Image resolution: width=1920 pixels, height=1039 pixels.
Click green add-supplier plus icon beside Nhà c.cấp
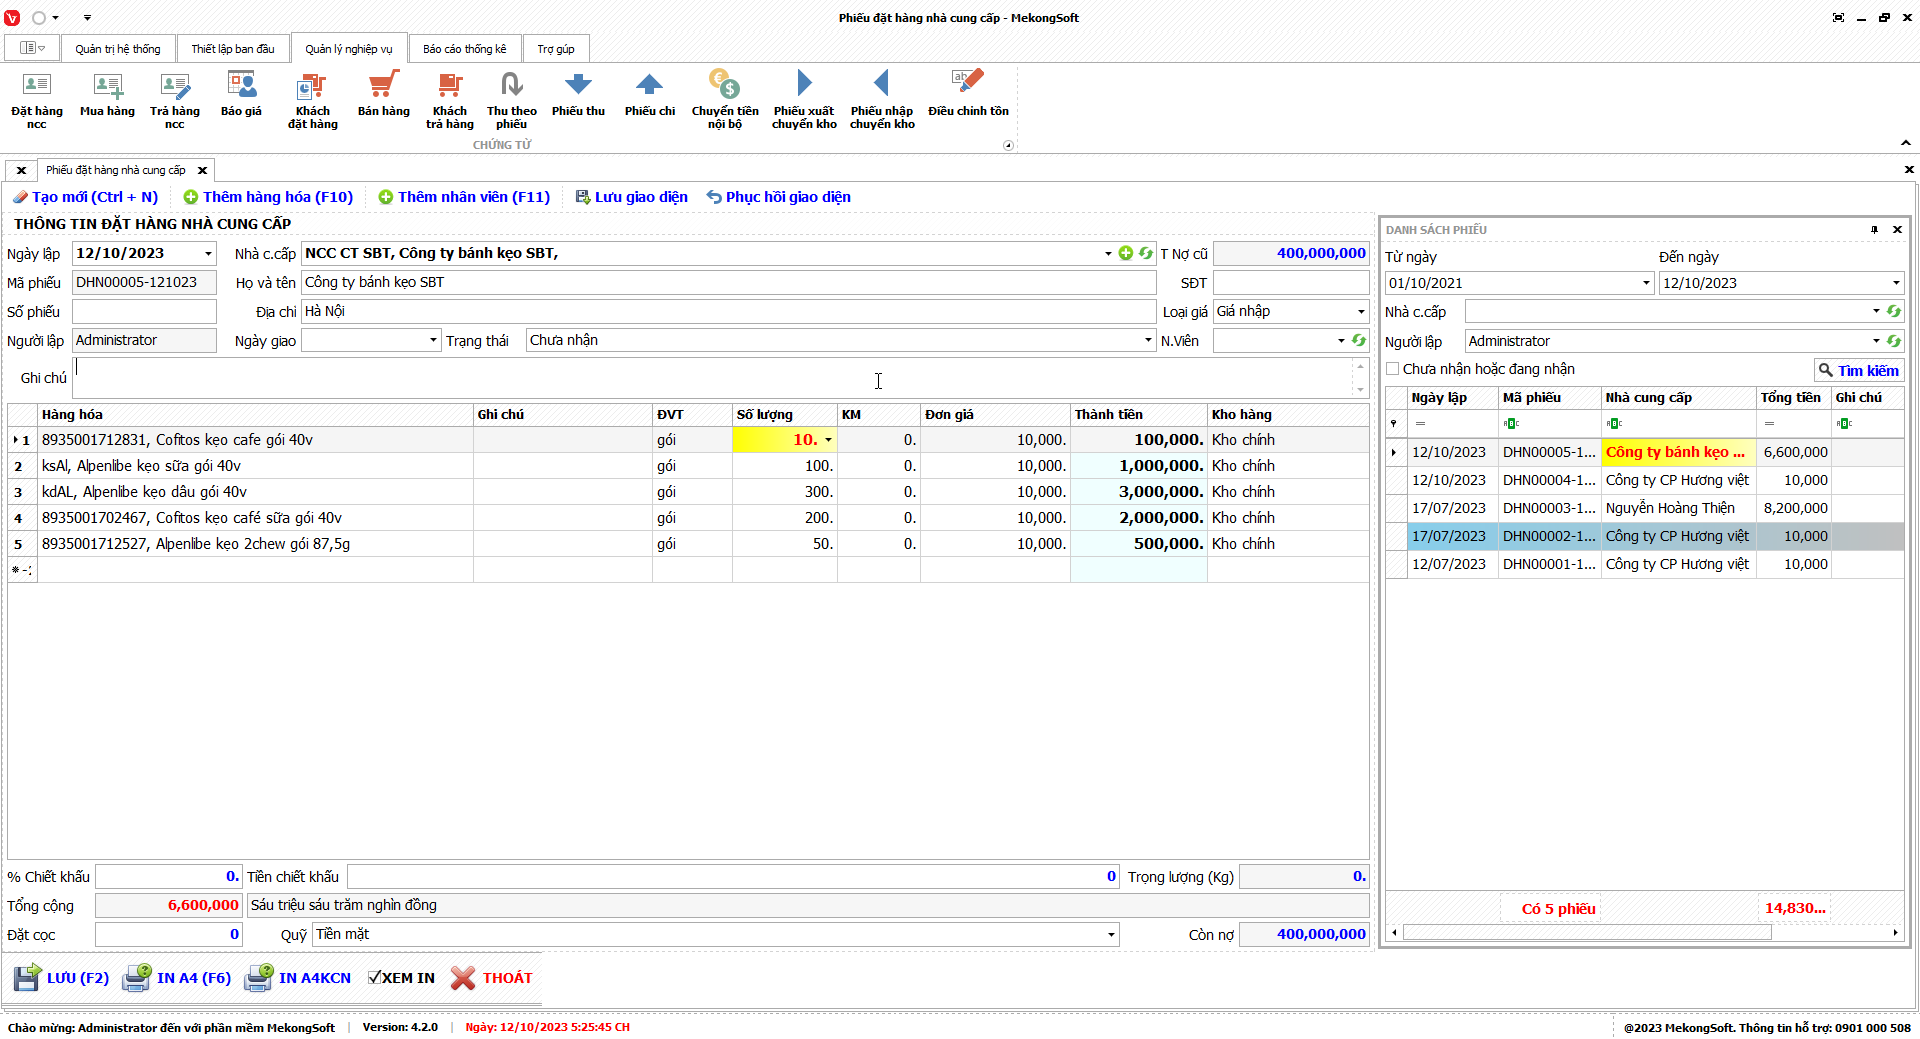[x=1126, y=253]
